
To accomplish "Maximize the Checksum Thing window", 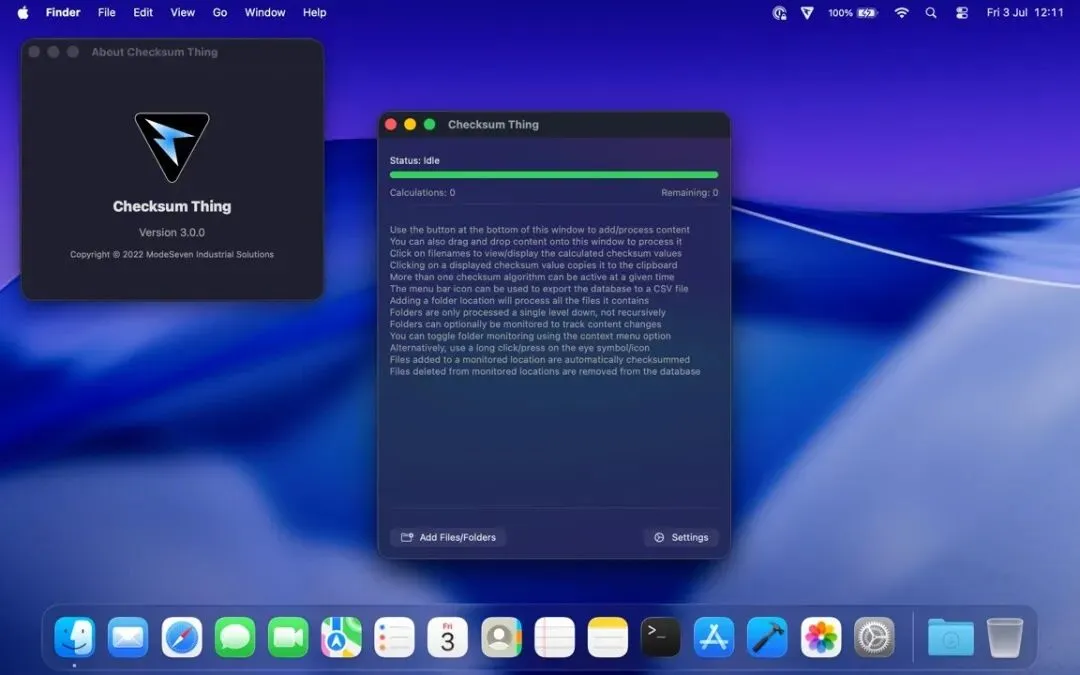I will (x=430, y=124).
